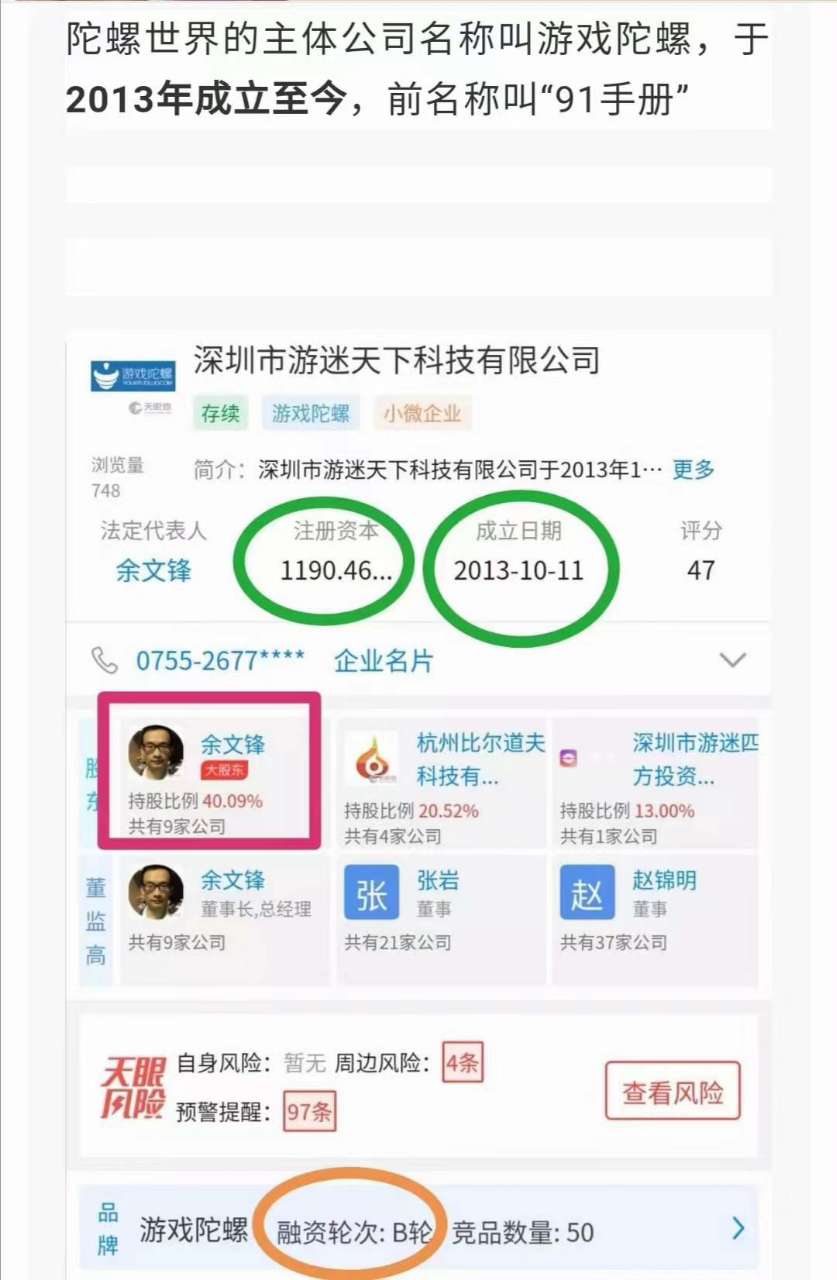
Task: Select the 游戏陀螺 blue tag
Action: tap(311, 414)
